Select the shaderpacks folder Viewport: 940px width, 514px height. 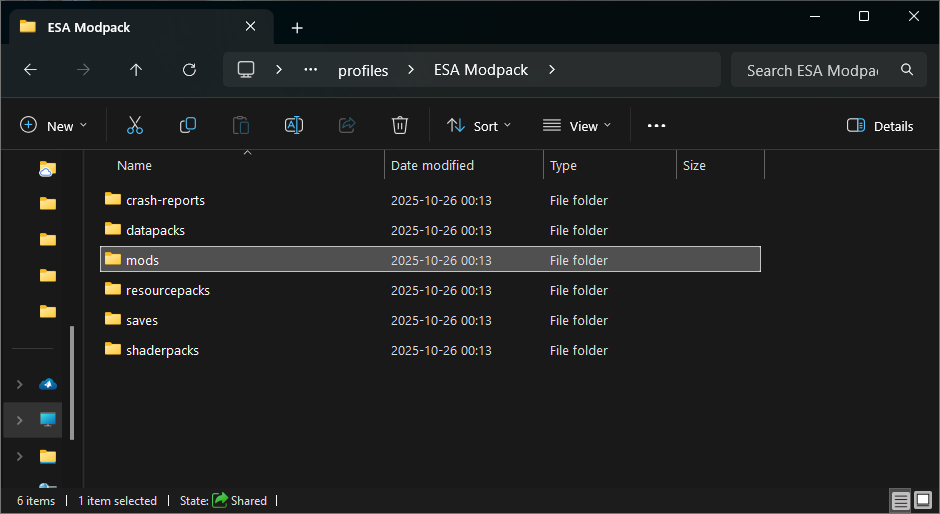[162, 350]
